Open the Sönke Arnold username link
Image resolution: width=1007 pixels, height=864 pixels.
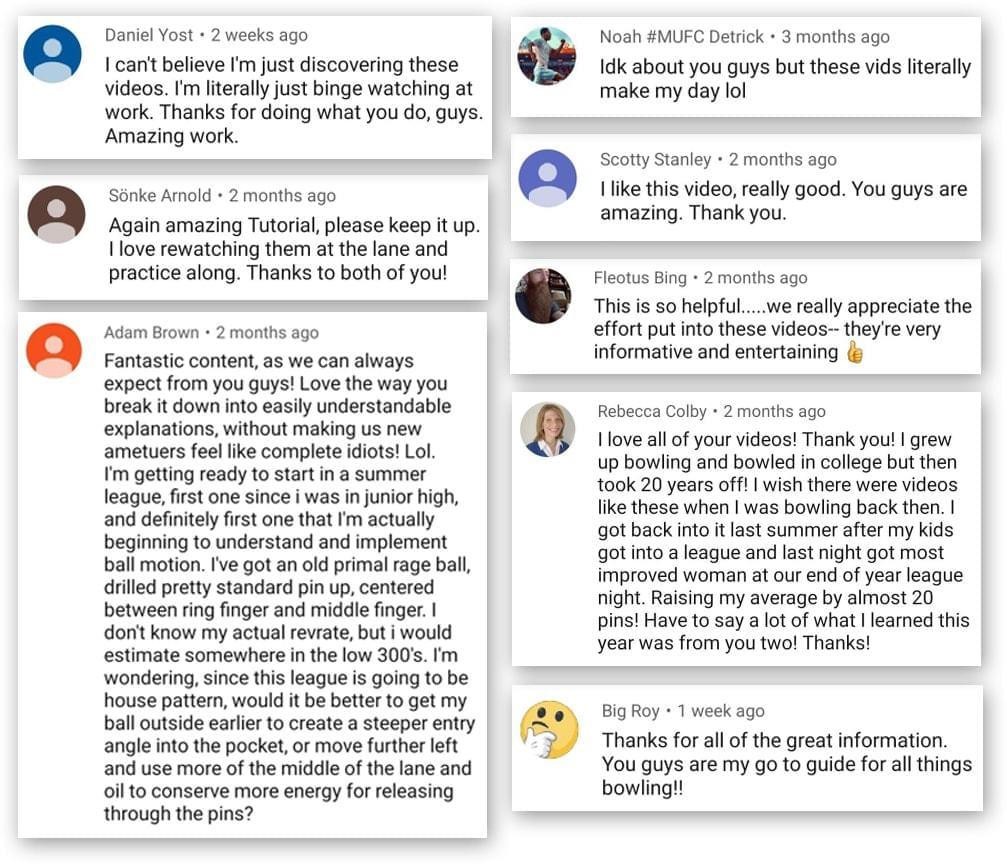[x=159, y=195]
